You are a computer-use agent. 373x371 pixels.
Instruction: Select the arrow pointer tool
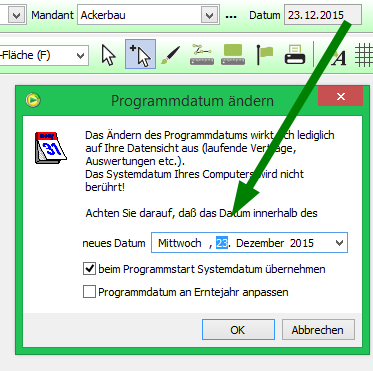pyautogui.click(x=109, y=54)
